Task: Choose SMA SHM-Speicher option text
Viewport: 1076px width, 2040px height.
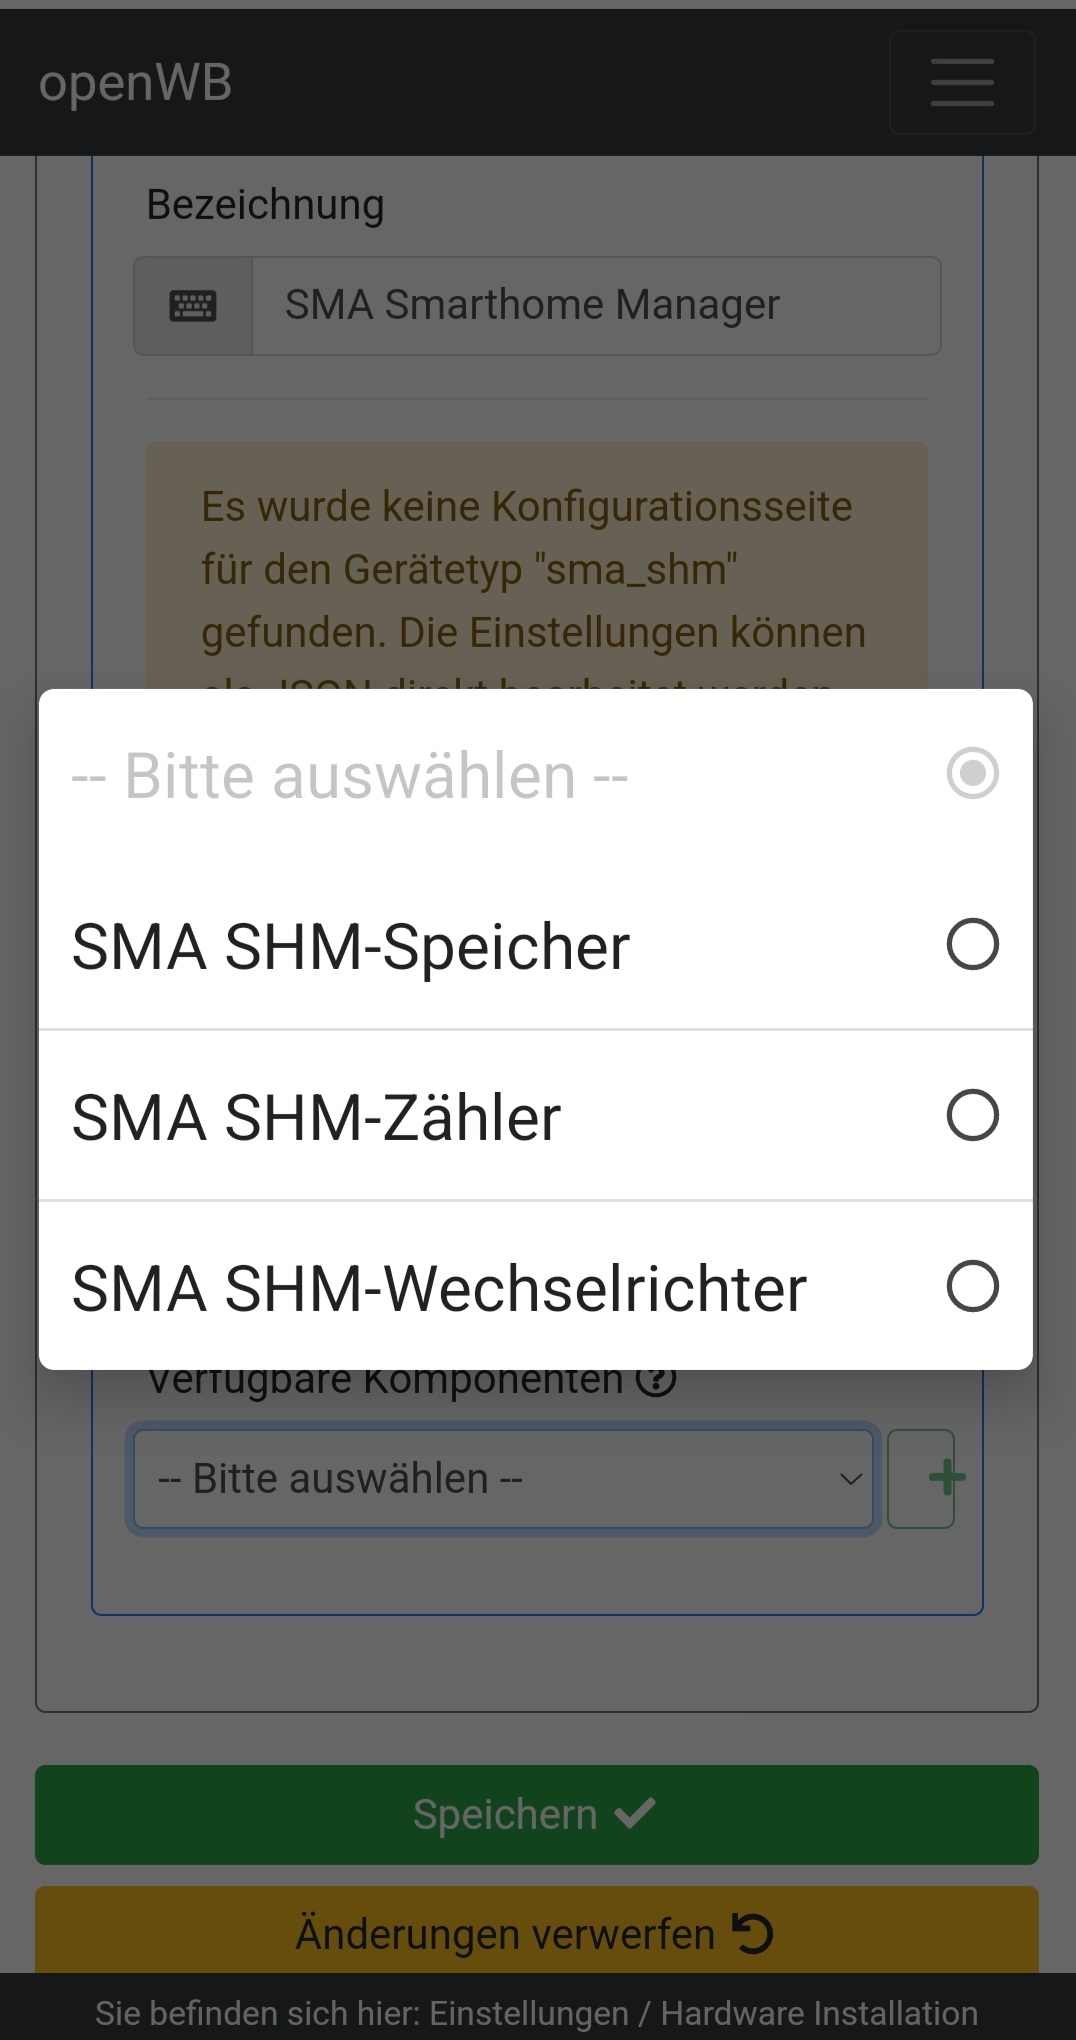Action: [351, 947]
